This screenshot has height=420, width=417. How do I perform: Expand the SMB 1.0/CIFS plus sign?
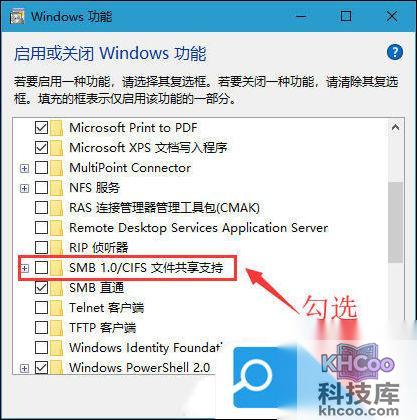point(24,268)
